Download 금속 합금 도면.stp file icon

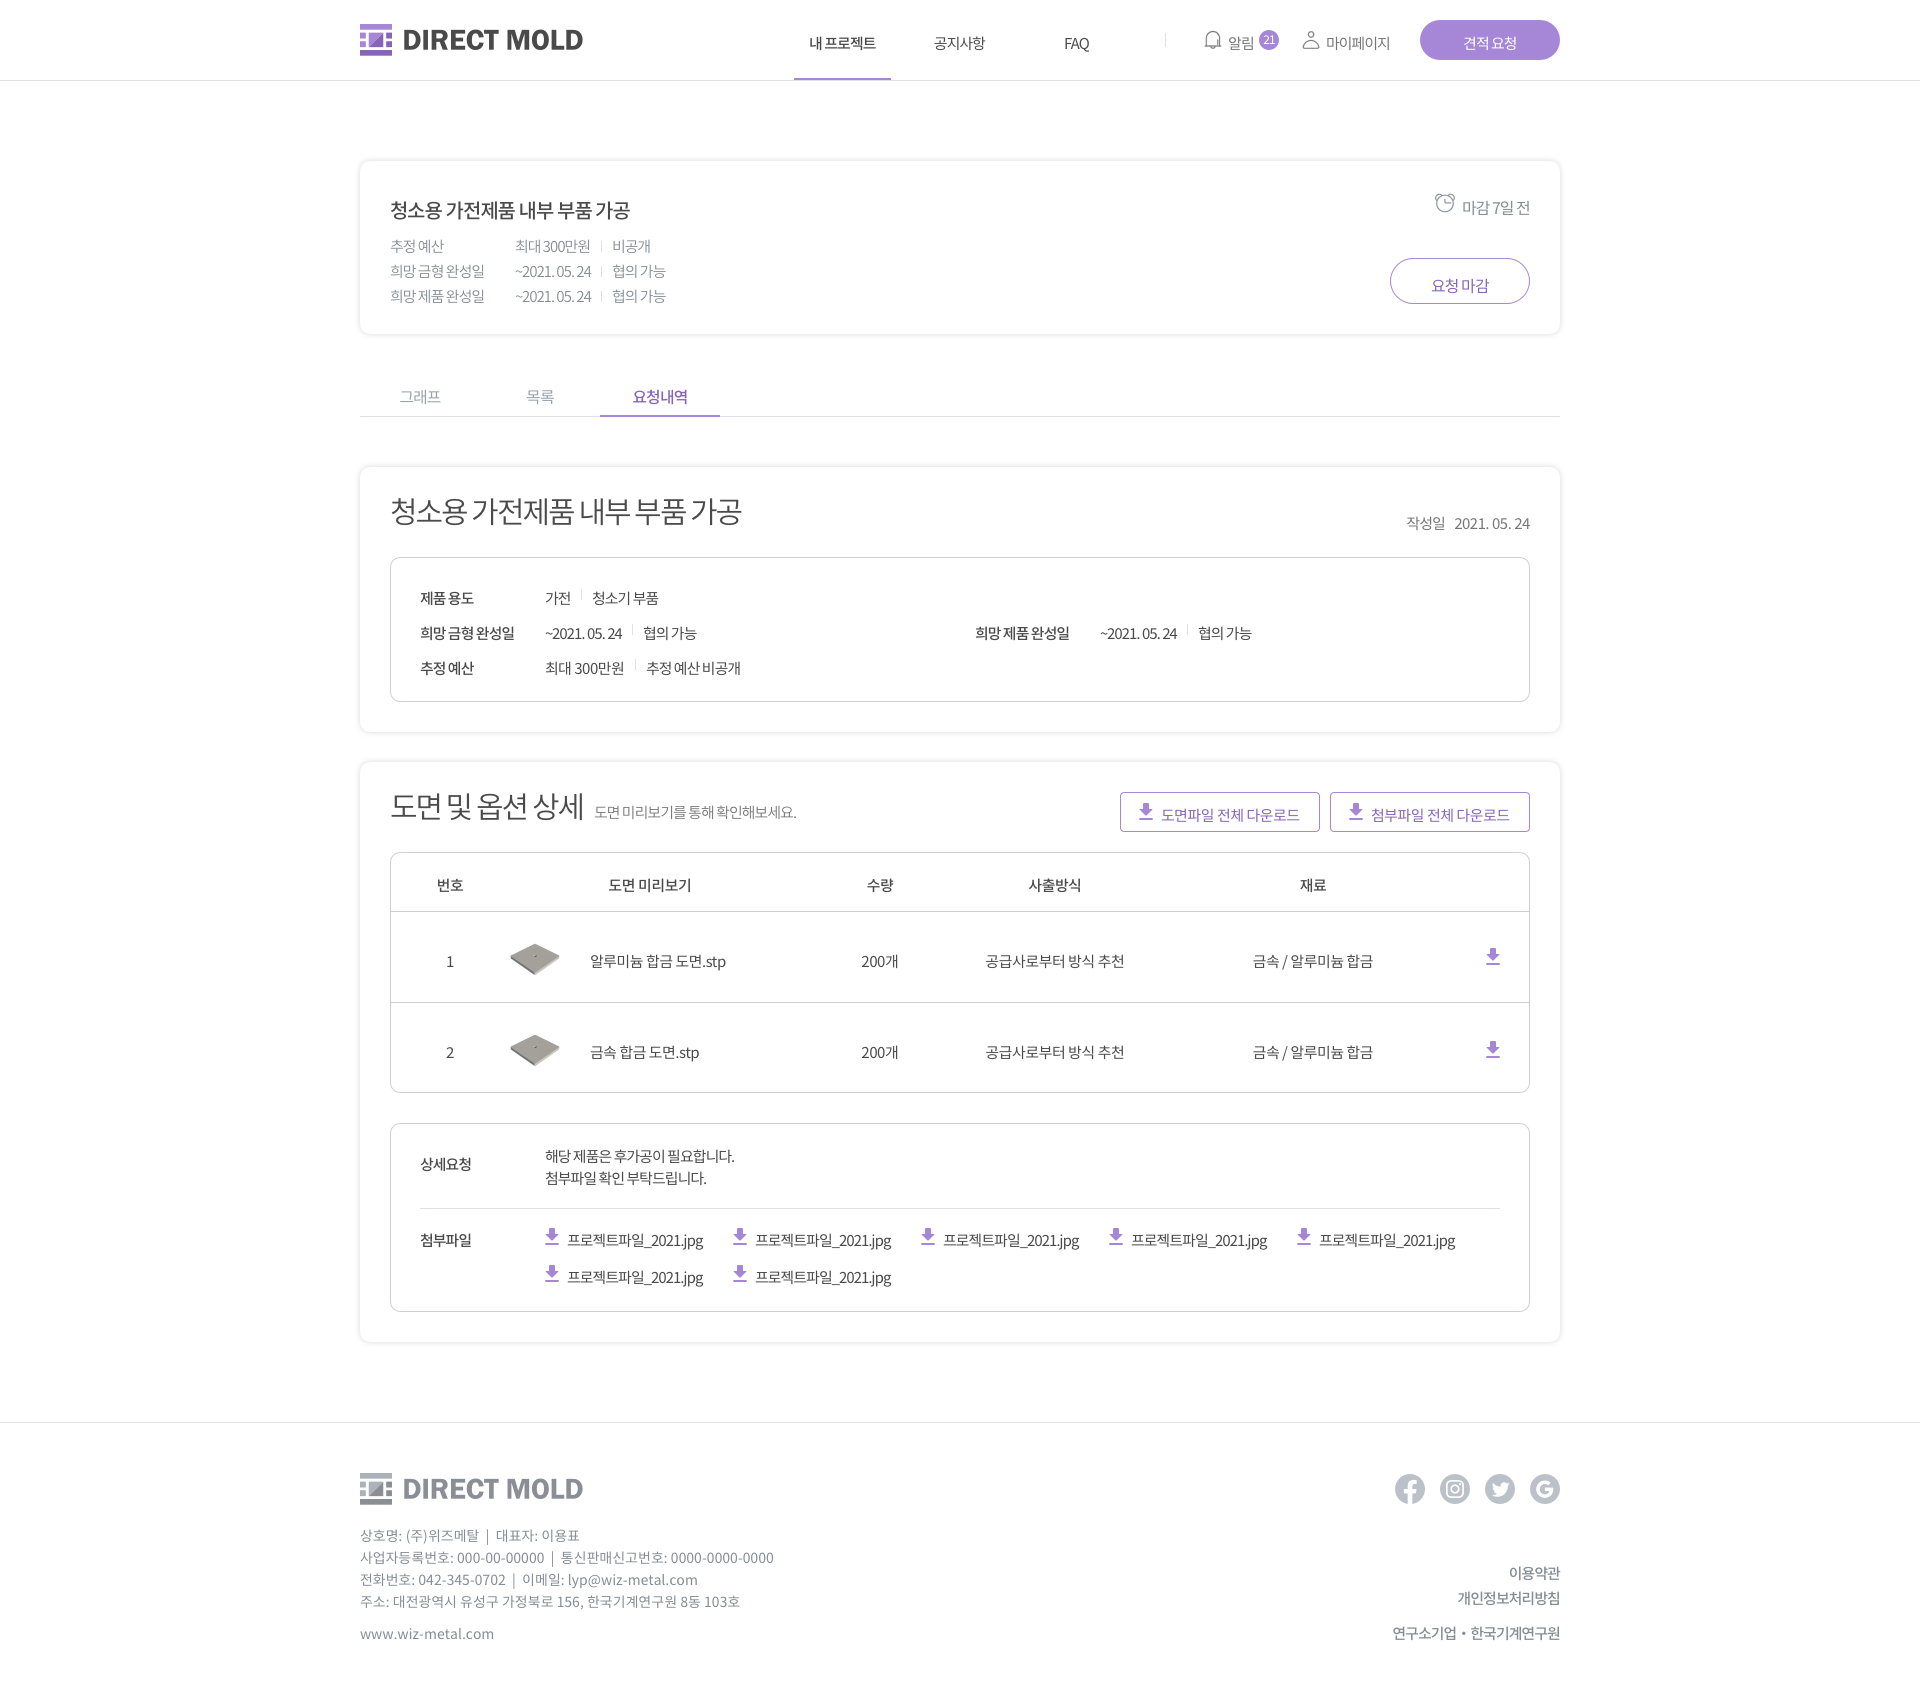click(x=1492, y=1050)
